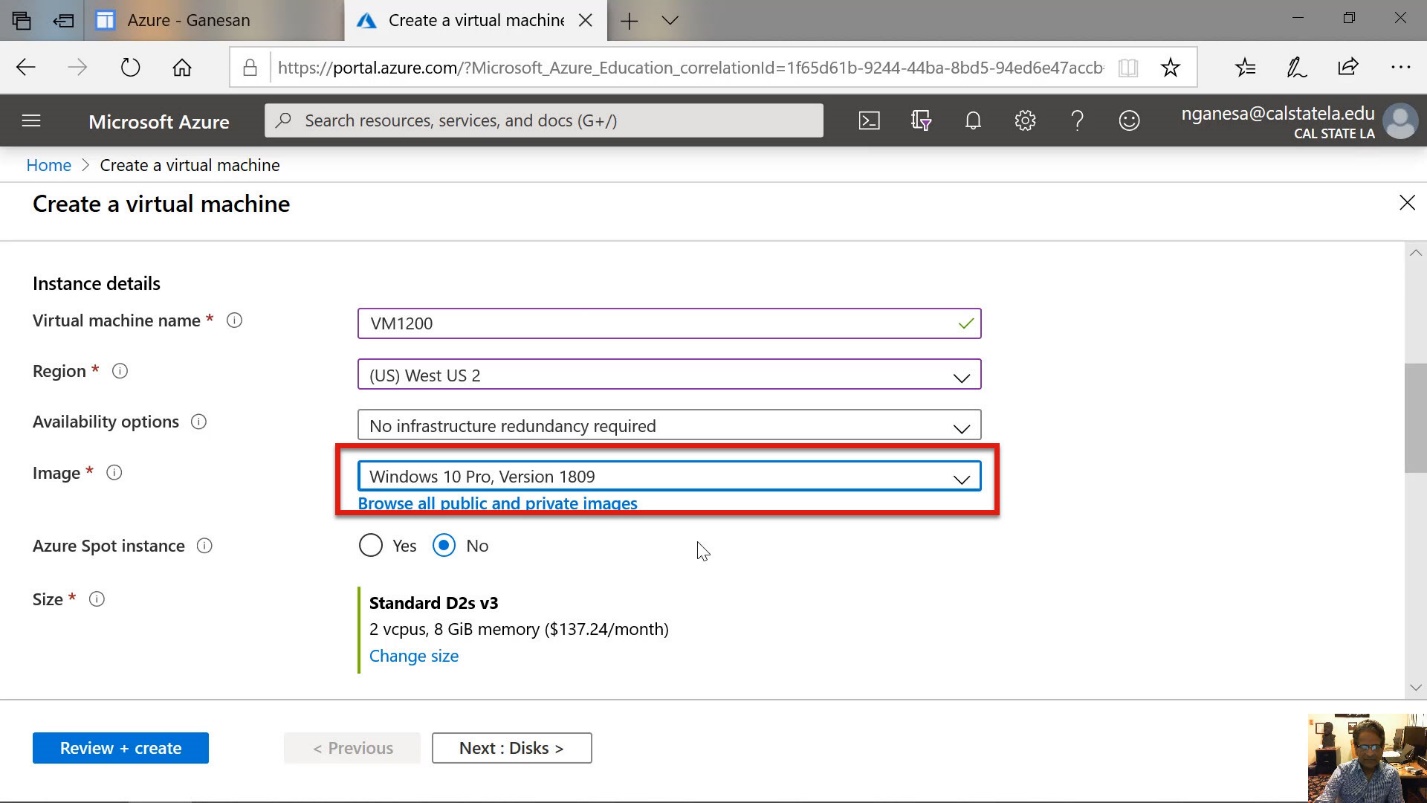The width and height of the screenshot is (1427, 803).
Task: Add page to favorites with star icon
Action: pos(1170,67)
